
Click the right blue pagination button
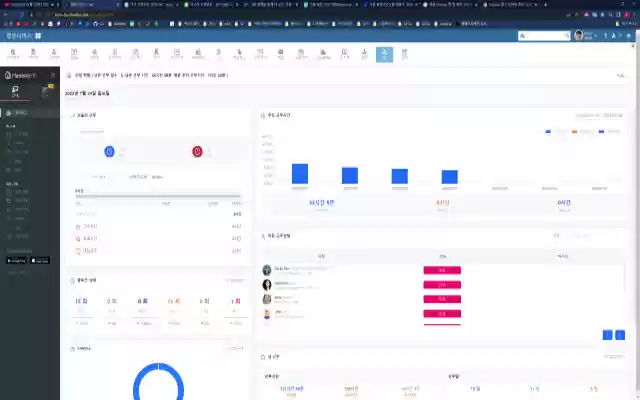[x=620, y=335]
